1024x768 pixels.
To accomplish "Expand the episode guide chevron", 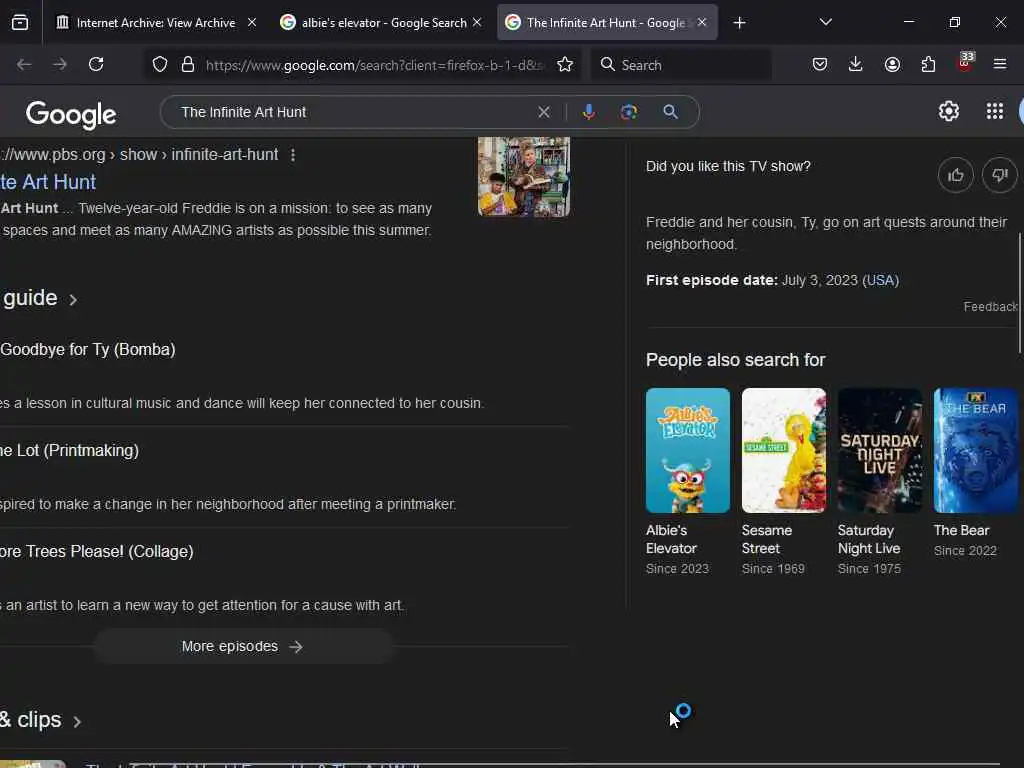I will [73, 300].
